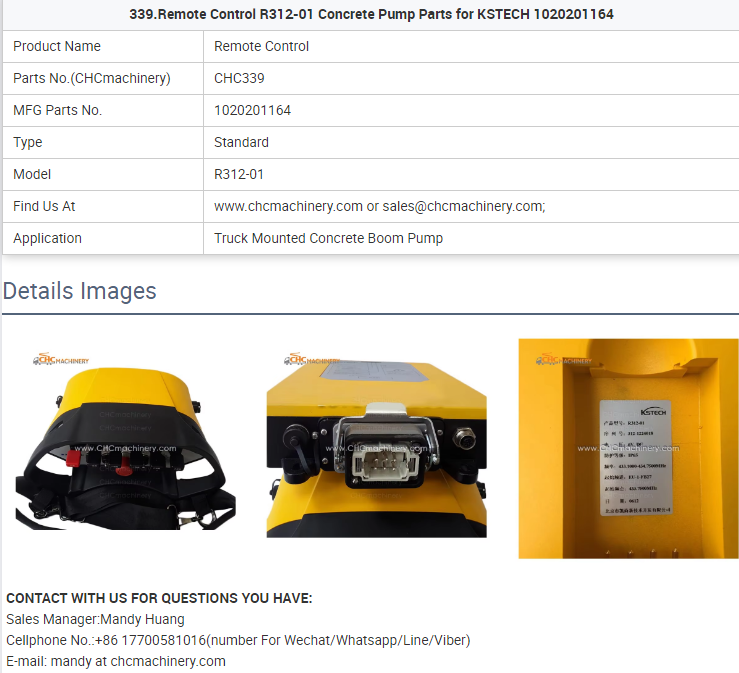Click the product title heading starting with 339
739x673 pixels.
(371, 14)
